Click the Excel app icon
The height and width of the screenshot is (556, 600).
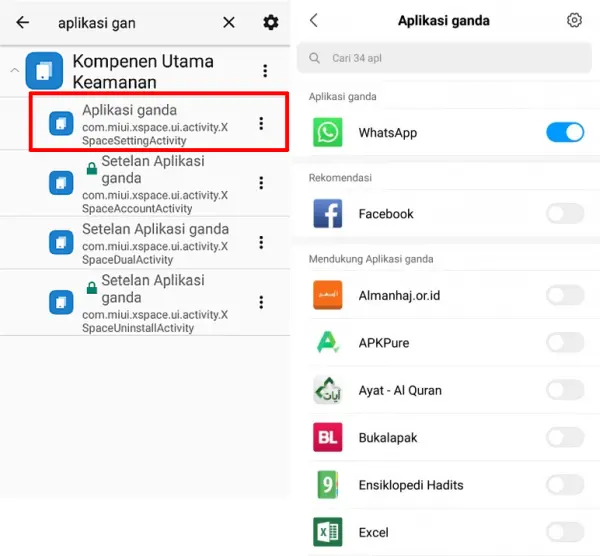(328, 532)
